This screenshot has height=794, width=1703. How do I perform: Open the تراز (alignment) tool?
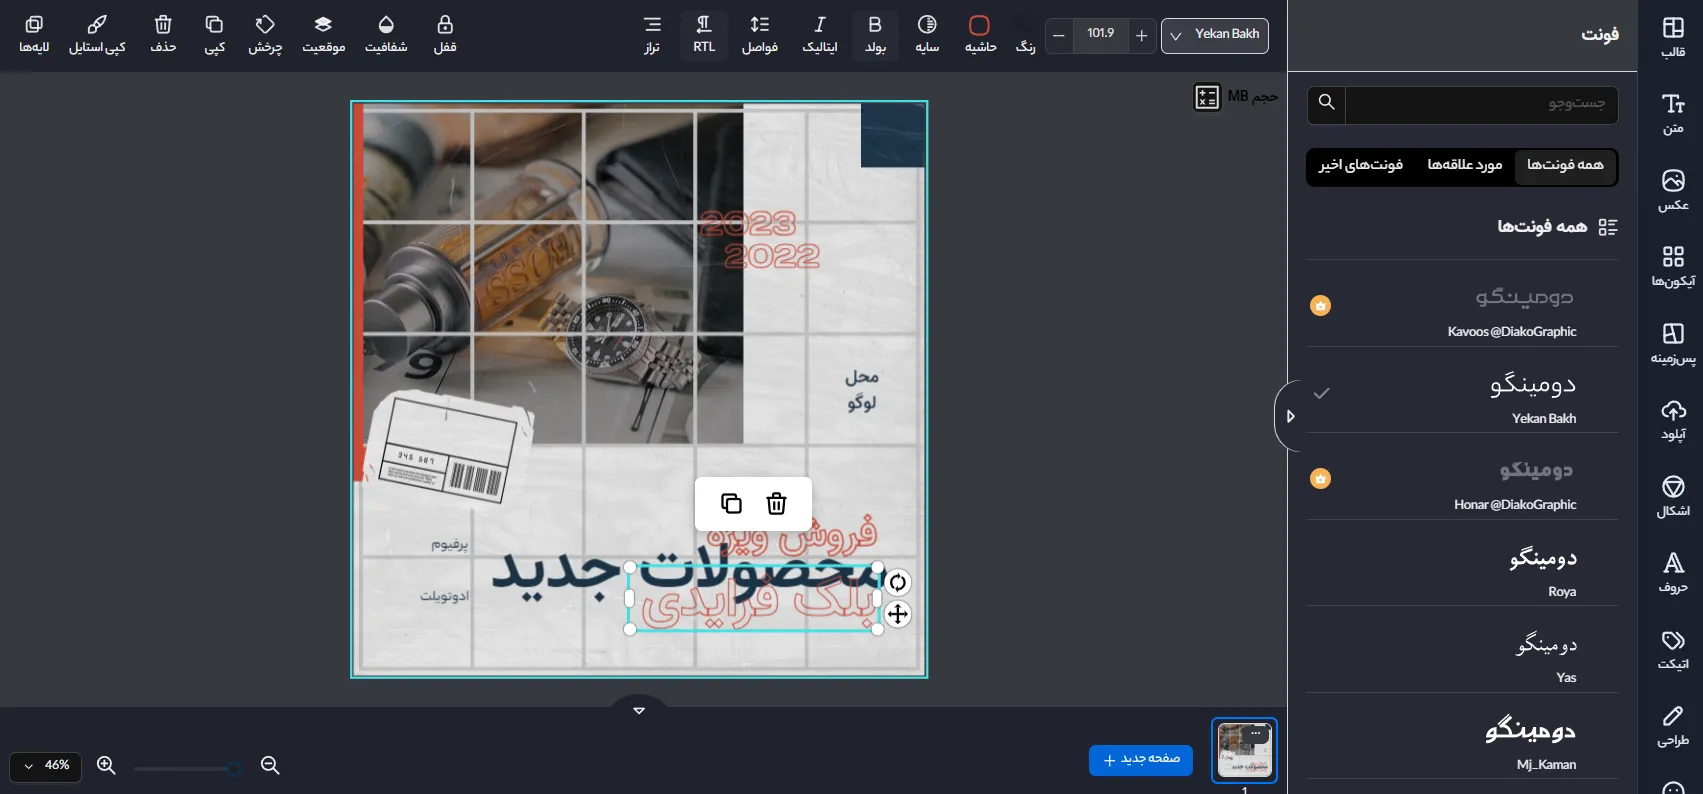(652, 34)
